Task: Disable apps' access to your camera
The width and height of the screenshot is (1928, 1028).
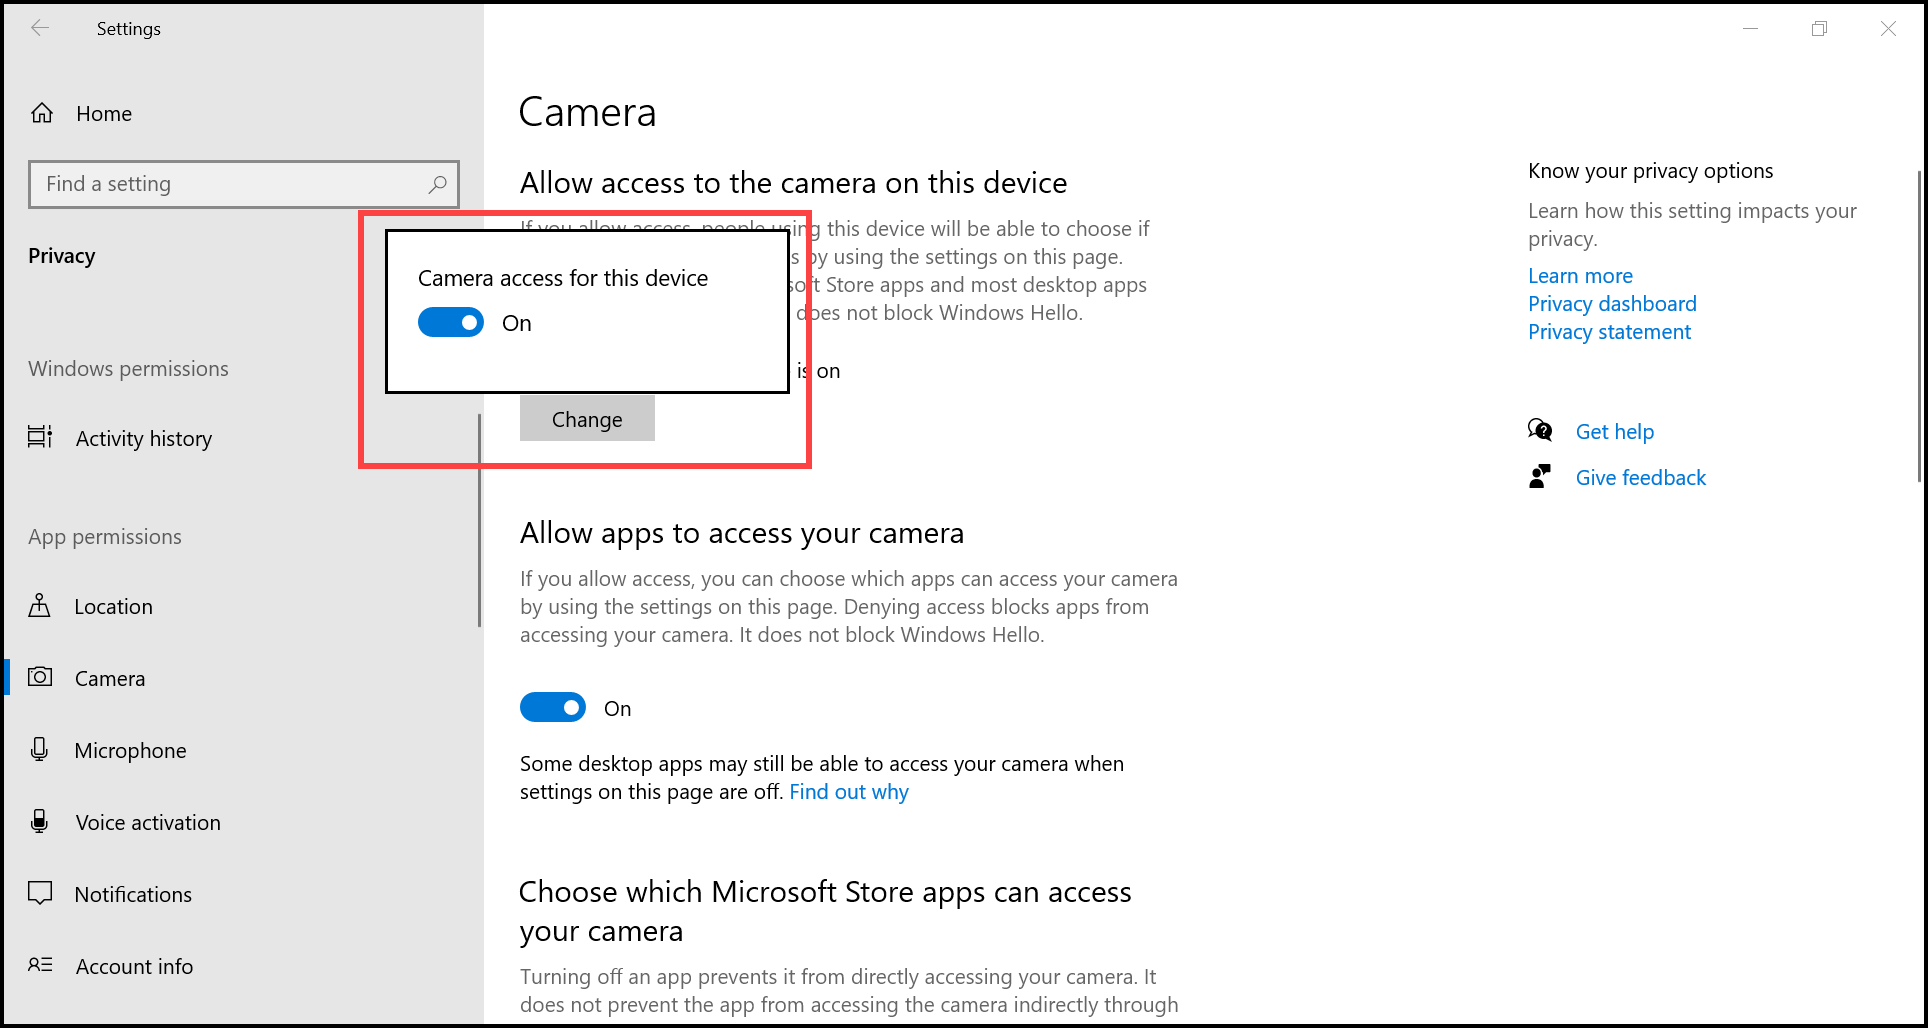Action: 553,707
